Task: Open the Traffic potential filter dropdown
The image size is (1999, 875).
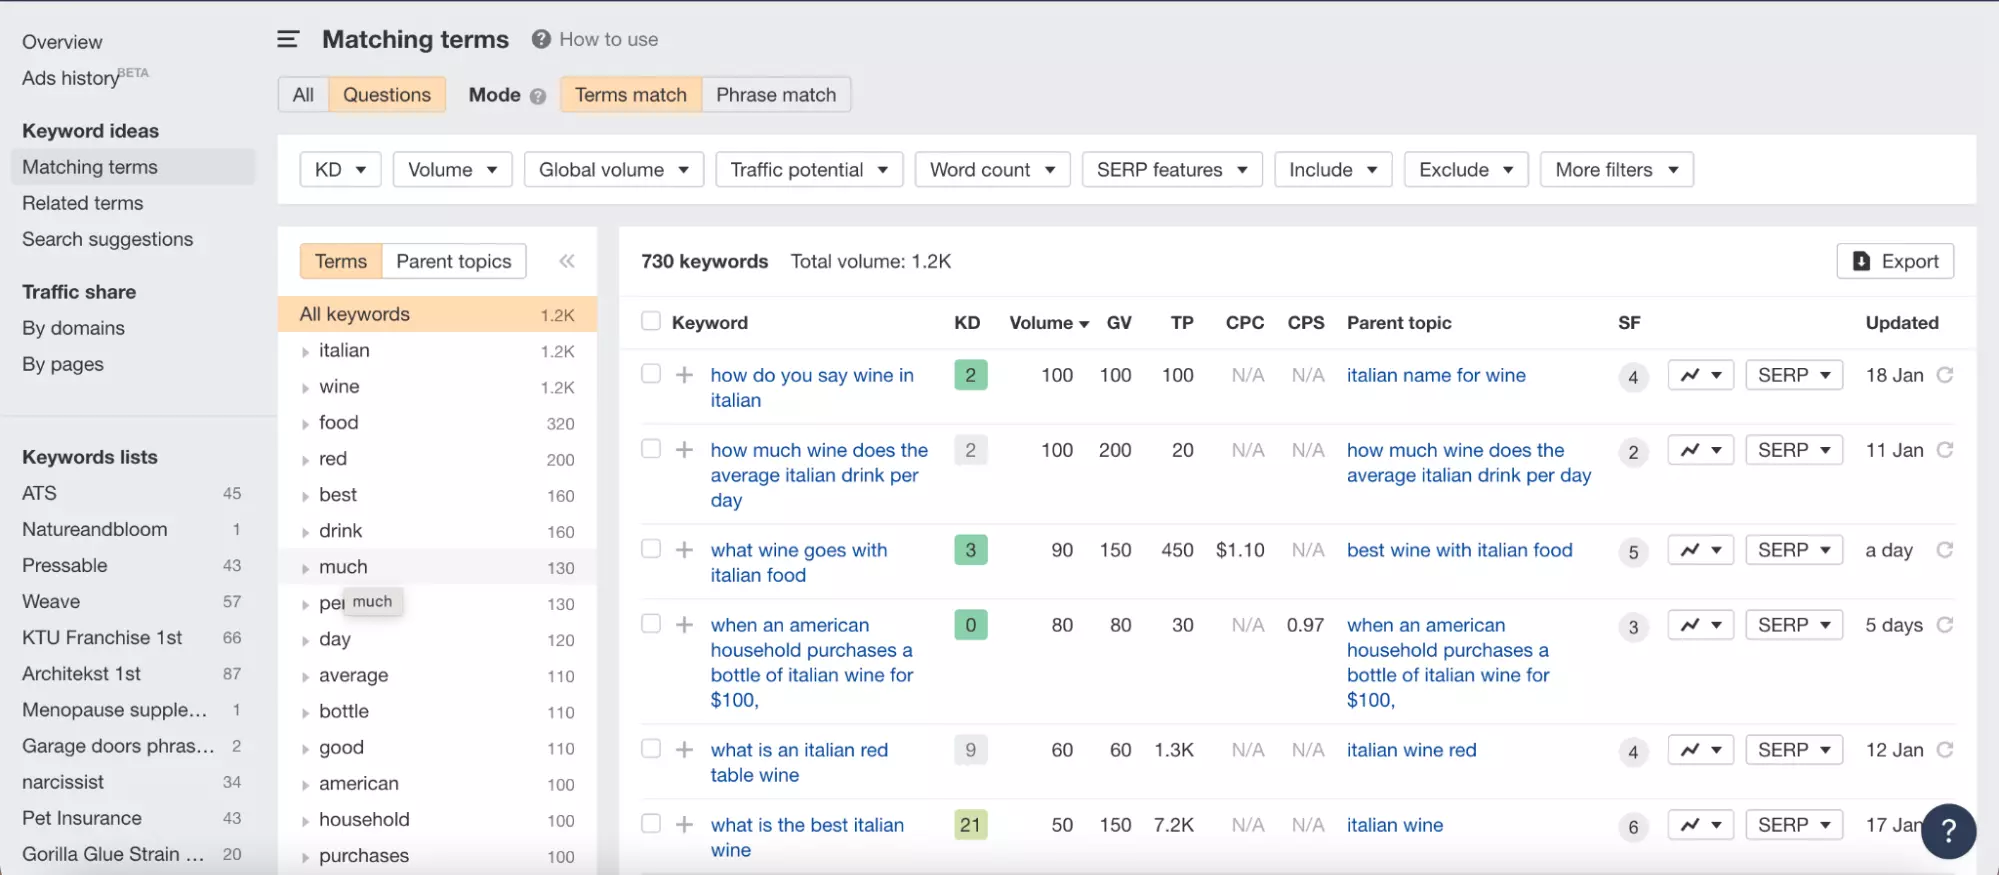Action: tap(809, 170)
